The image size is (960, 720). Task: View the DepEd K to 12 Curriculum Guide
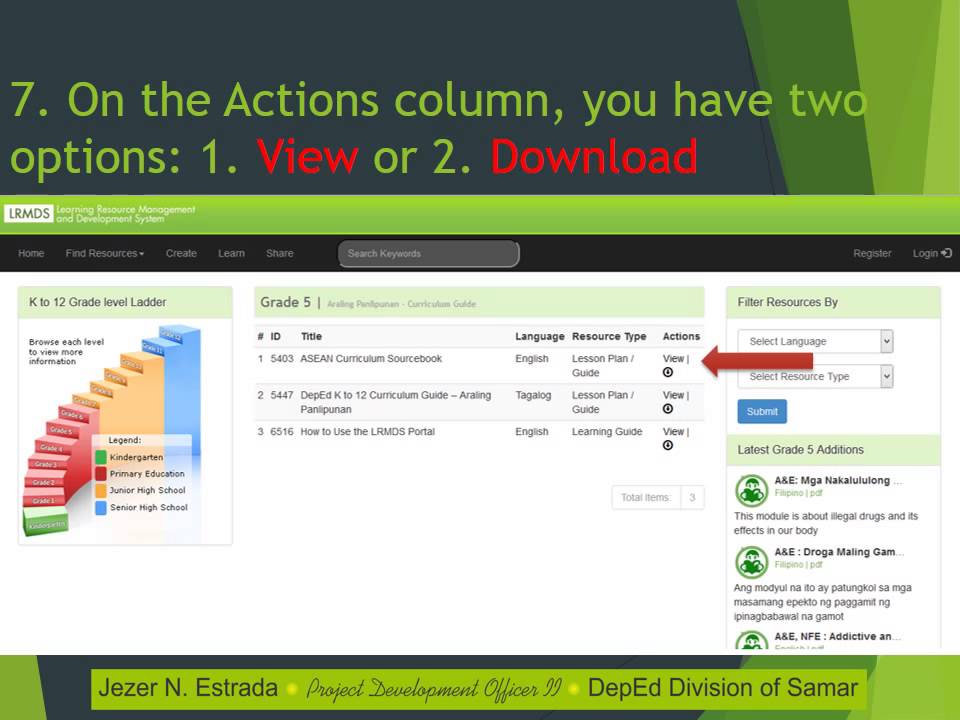(x=673, y=395)
